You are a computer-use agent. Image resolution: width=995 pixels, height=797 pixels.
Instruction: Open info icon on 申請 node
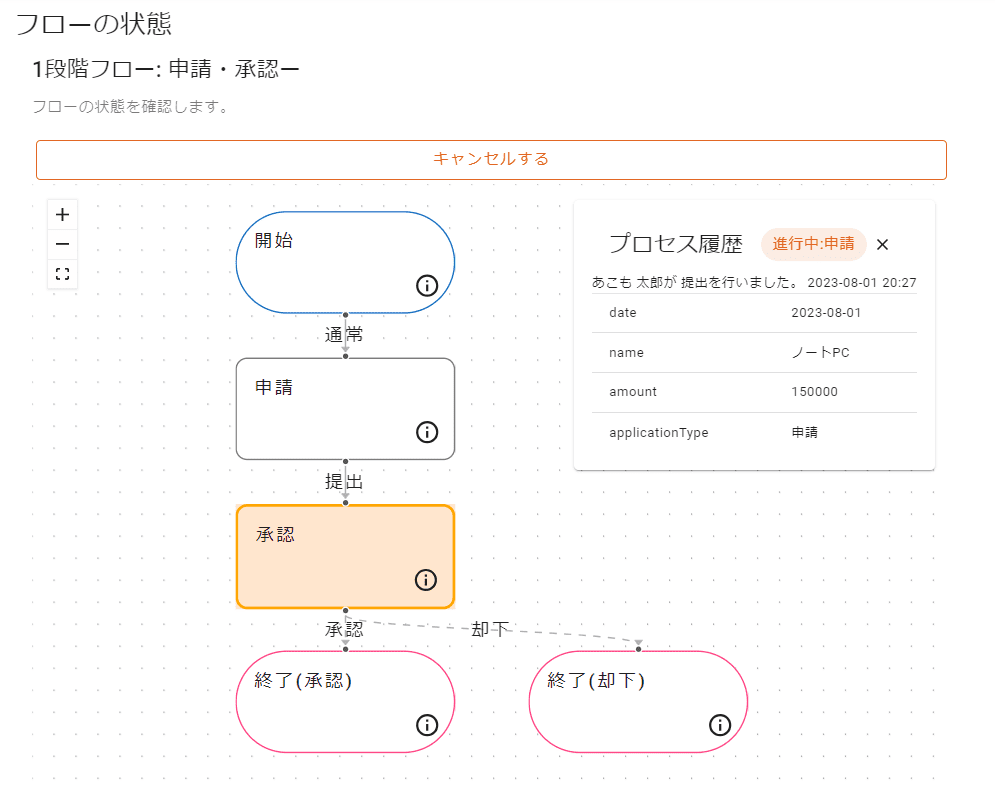[x=427, y=432]
